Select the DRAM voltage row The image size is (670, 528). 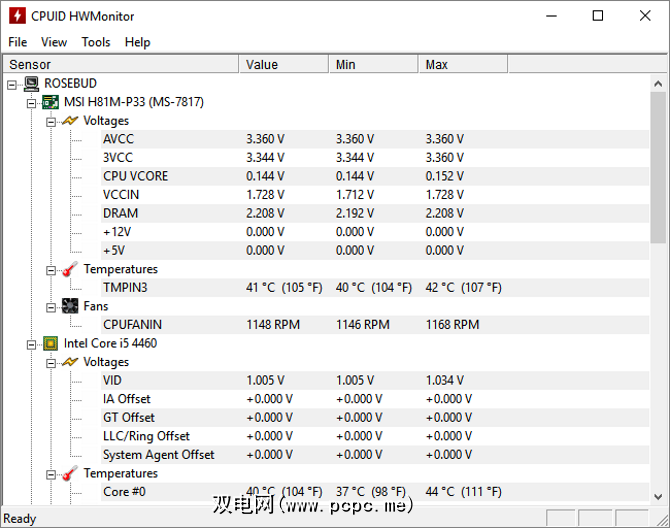pyautogui.click(x=375, y=213)
